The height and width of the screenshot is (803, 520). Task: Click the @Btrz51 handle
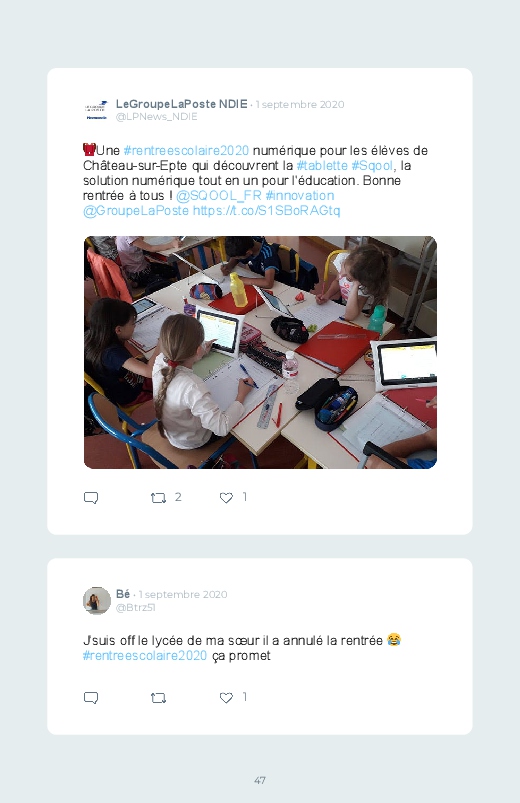coord(136,607)
